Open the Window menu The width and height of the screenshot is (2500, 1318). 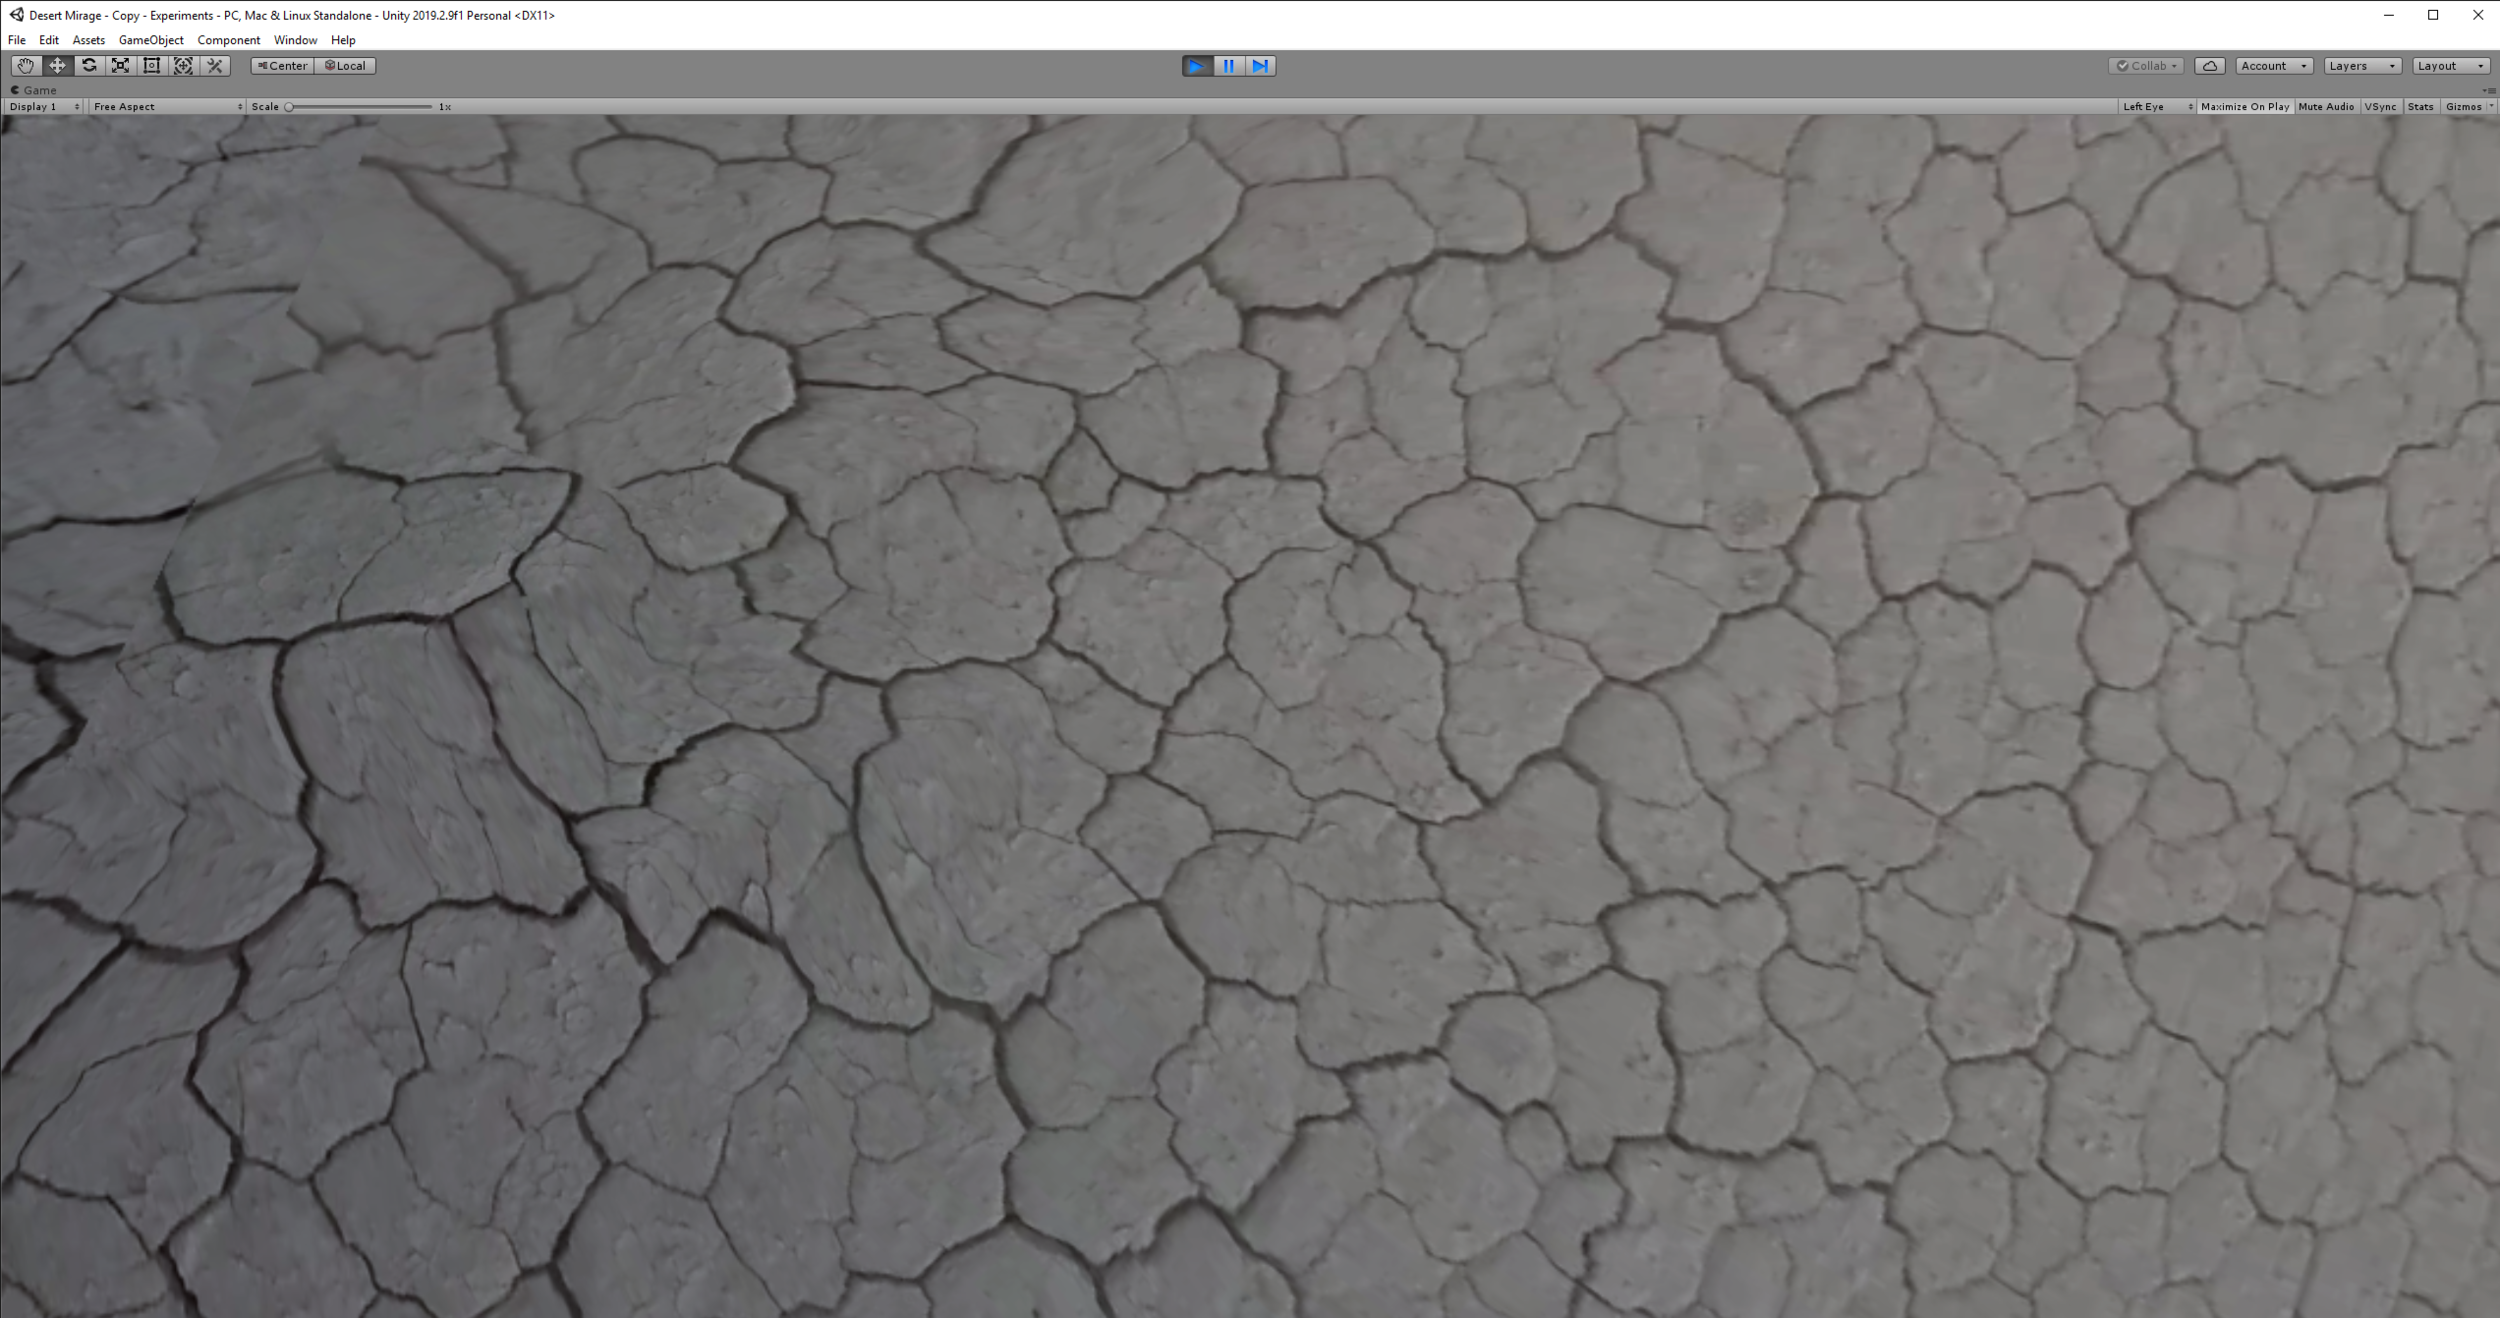(296, 40)
